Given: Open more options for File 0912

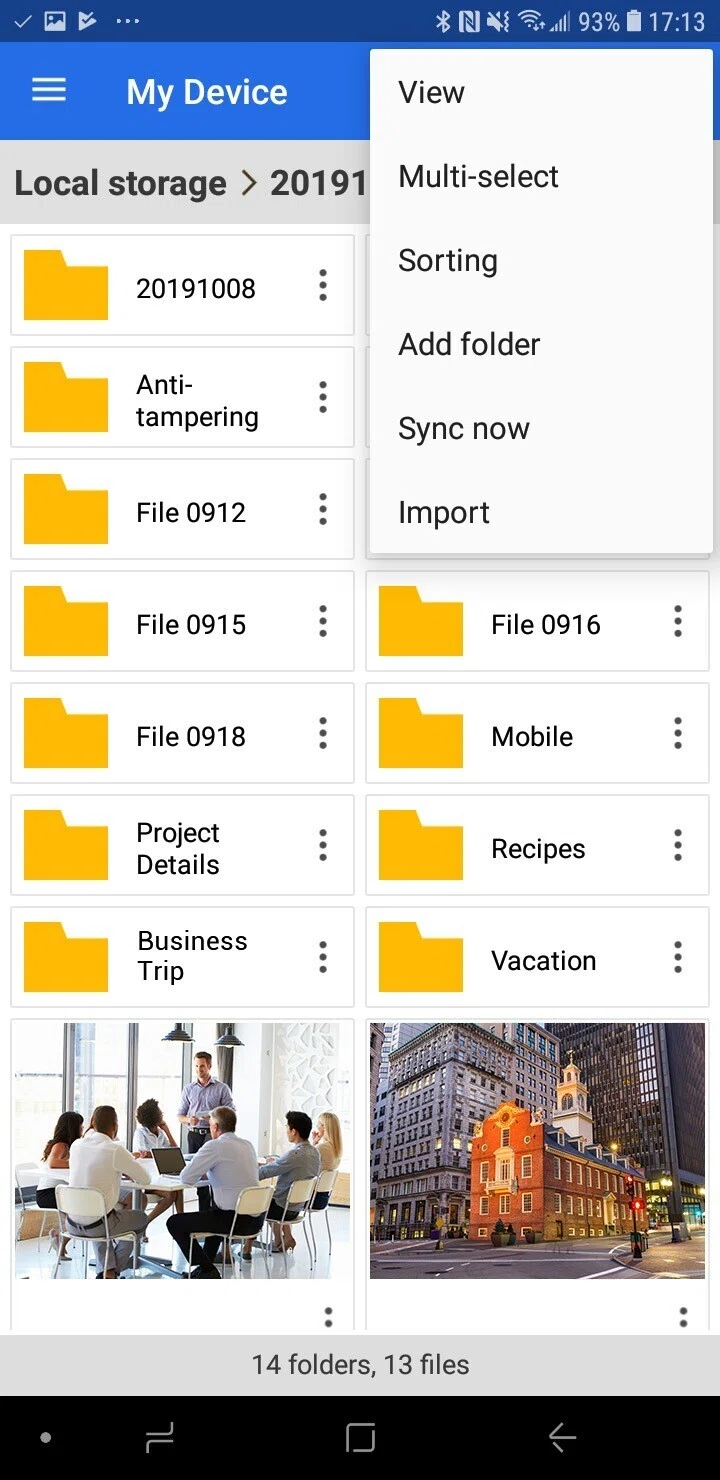Looking at the screenshot, I should tap(322, 509).
